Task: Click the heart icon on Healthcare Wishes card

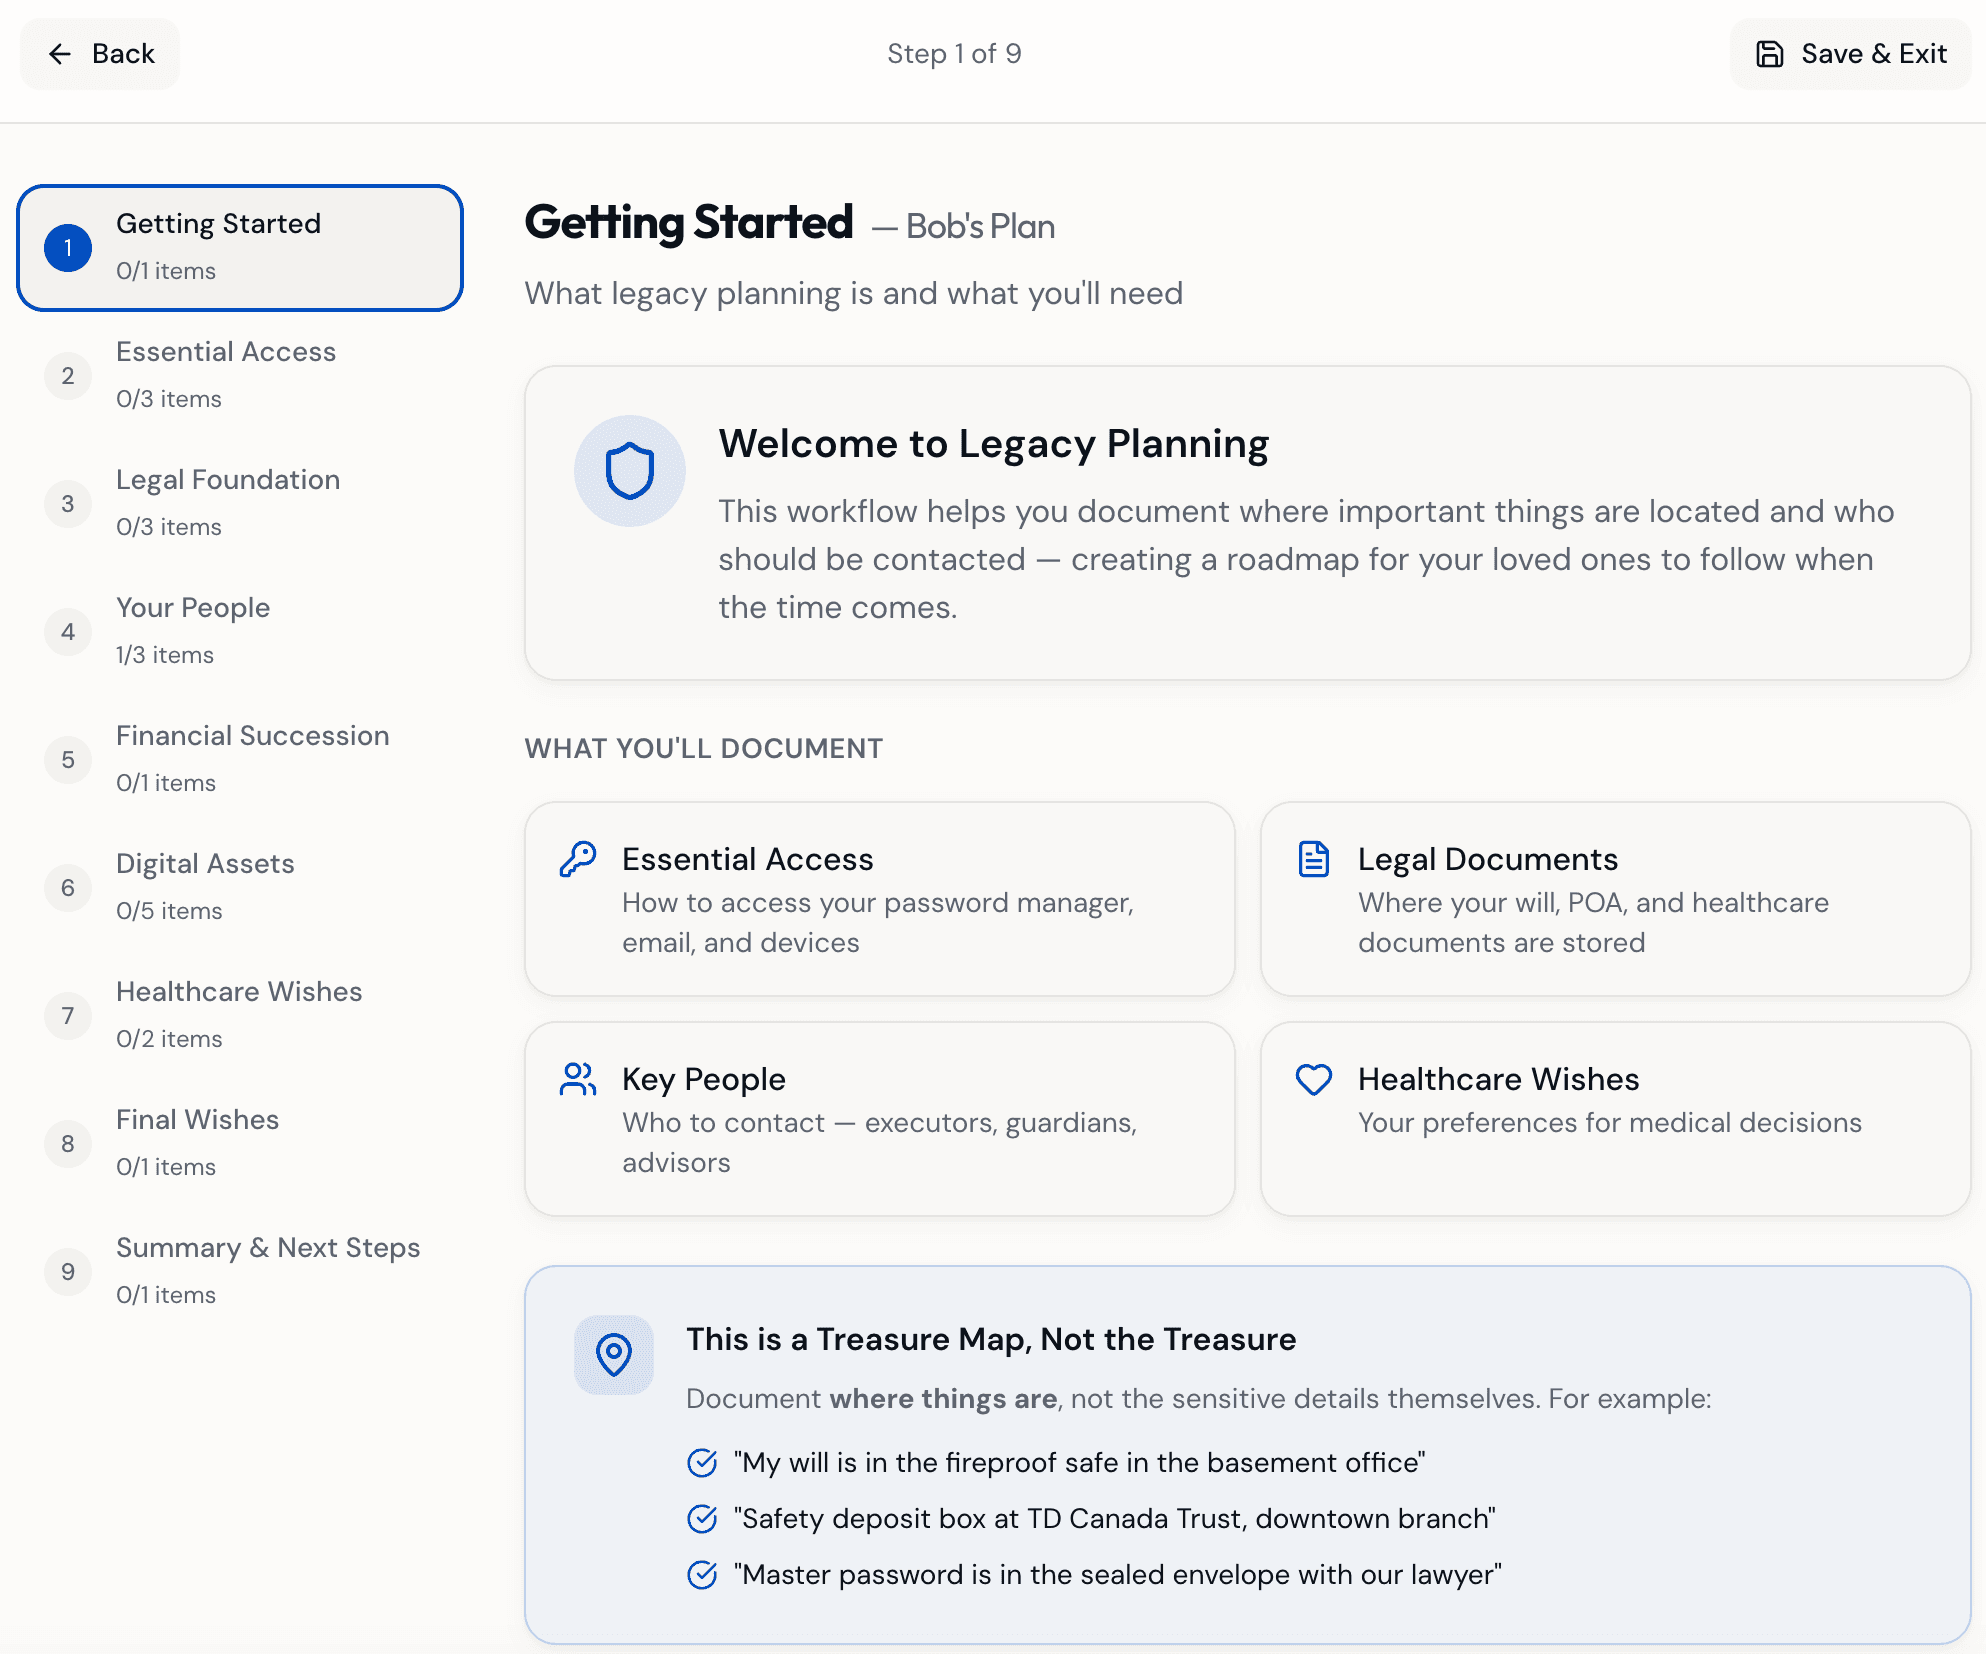Action: (1313, 1079)
